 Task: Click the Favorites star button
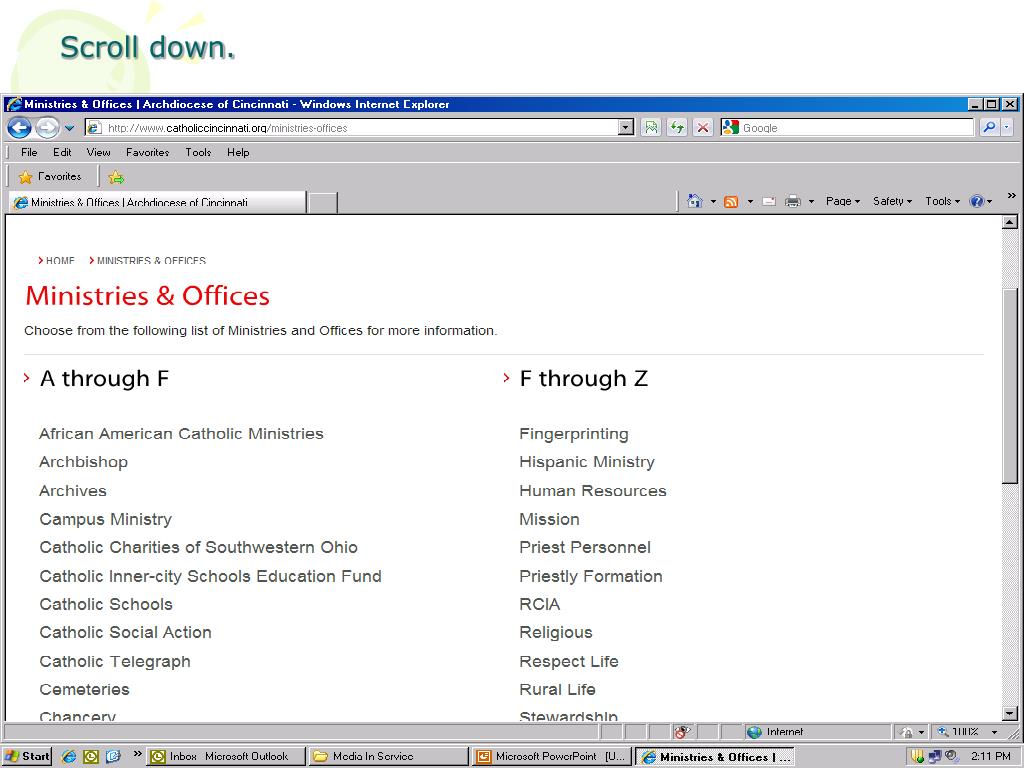coord(50,176)
